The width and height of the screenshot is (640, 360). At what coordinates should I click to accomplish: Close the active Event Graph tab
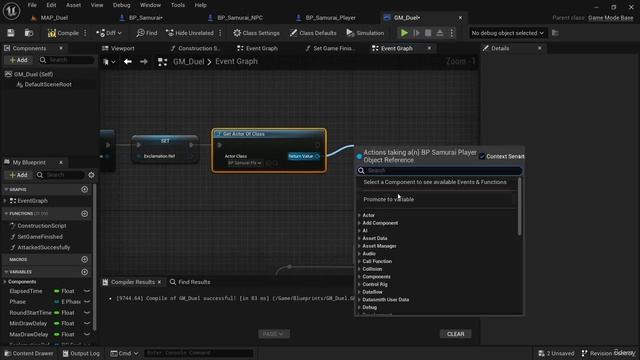click(x=429, y=48)
